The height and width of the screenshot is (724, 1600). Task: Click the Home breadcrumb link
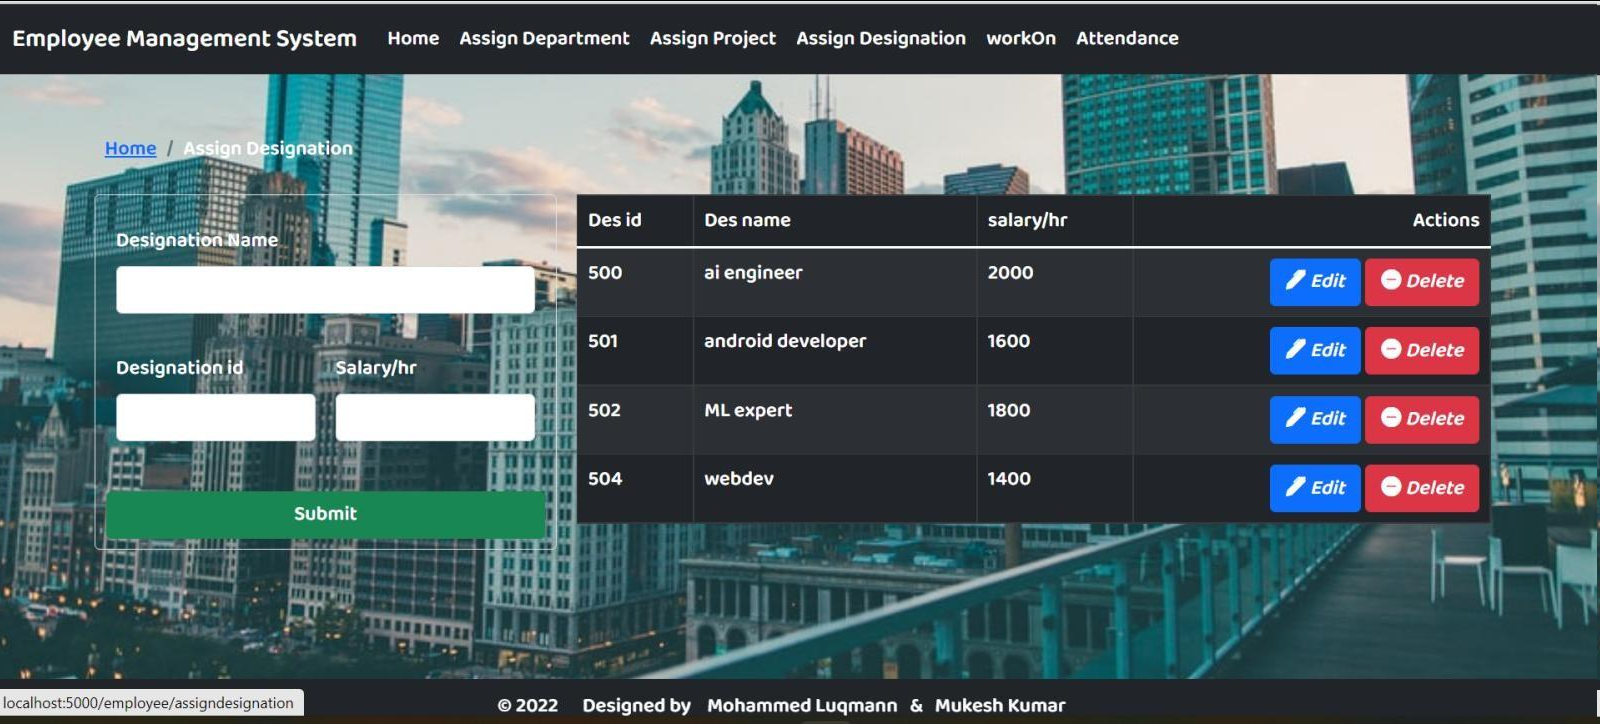130,148
